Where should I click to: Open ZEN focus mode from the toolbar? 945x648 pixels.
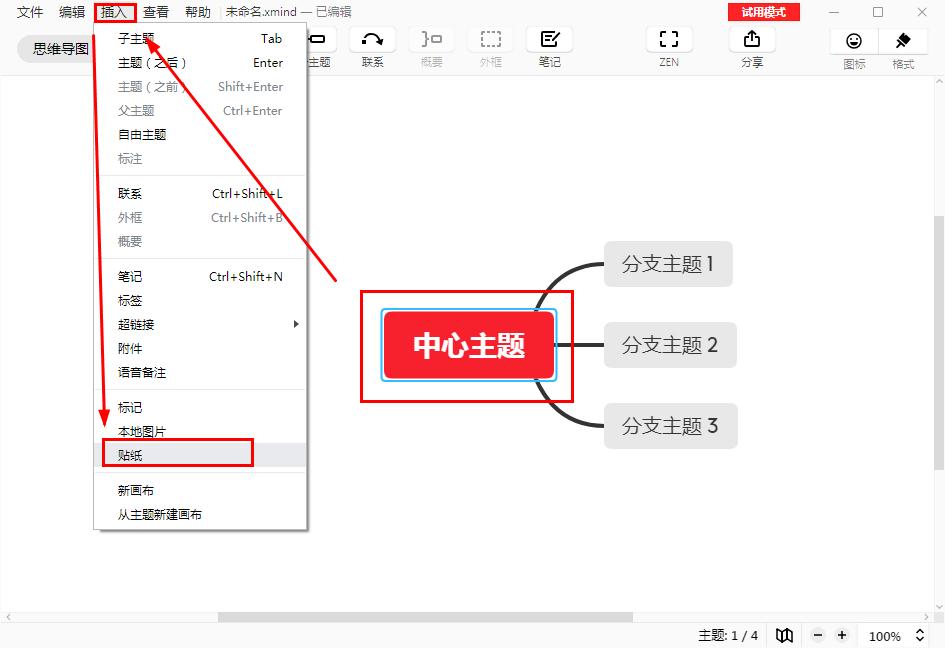[668, 47]
